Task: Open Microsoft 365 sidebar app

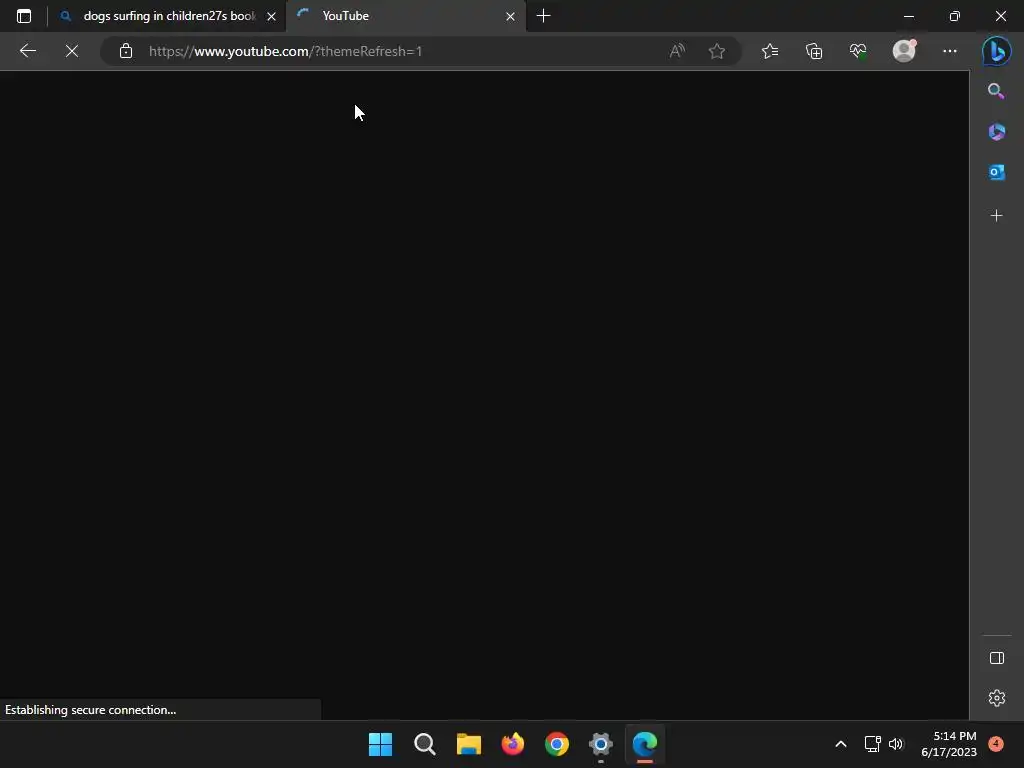Action: (x=997, y=132)
